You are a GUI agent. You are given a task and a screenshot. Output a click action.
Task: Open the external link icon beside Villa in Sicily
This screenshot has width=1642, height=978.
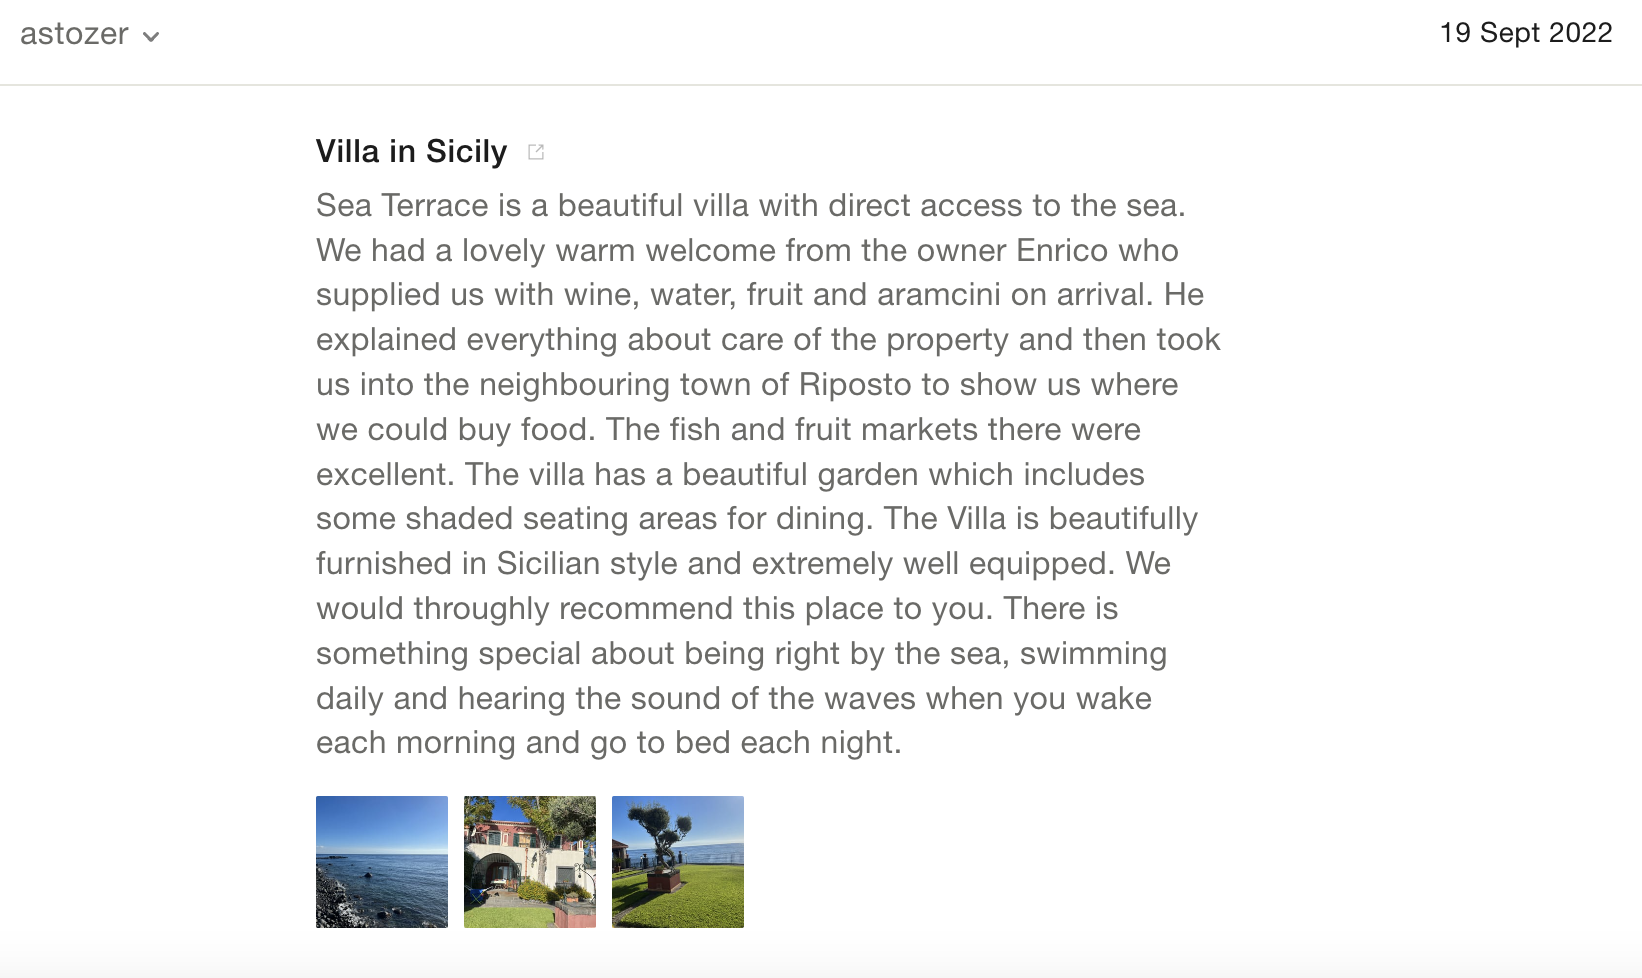tap(536, 152)
